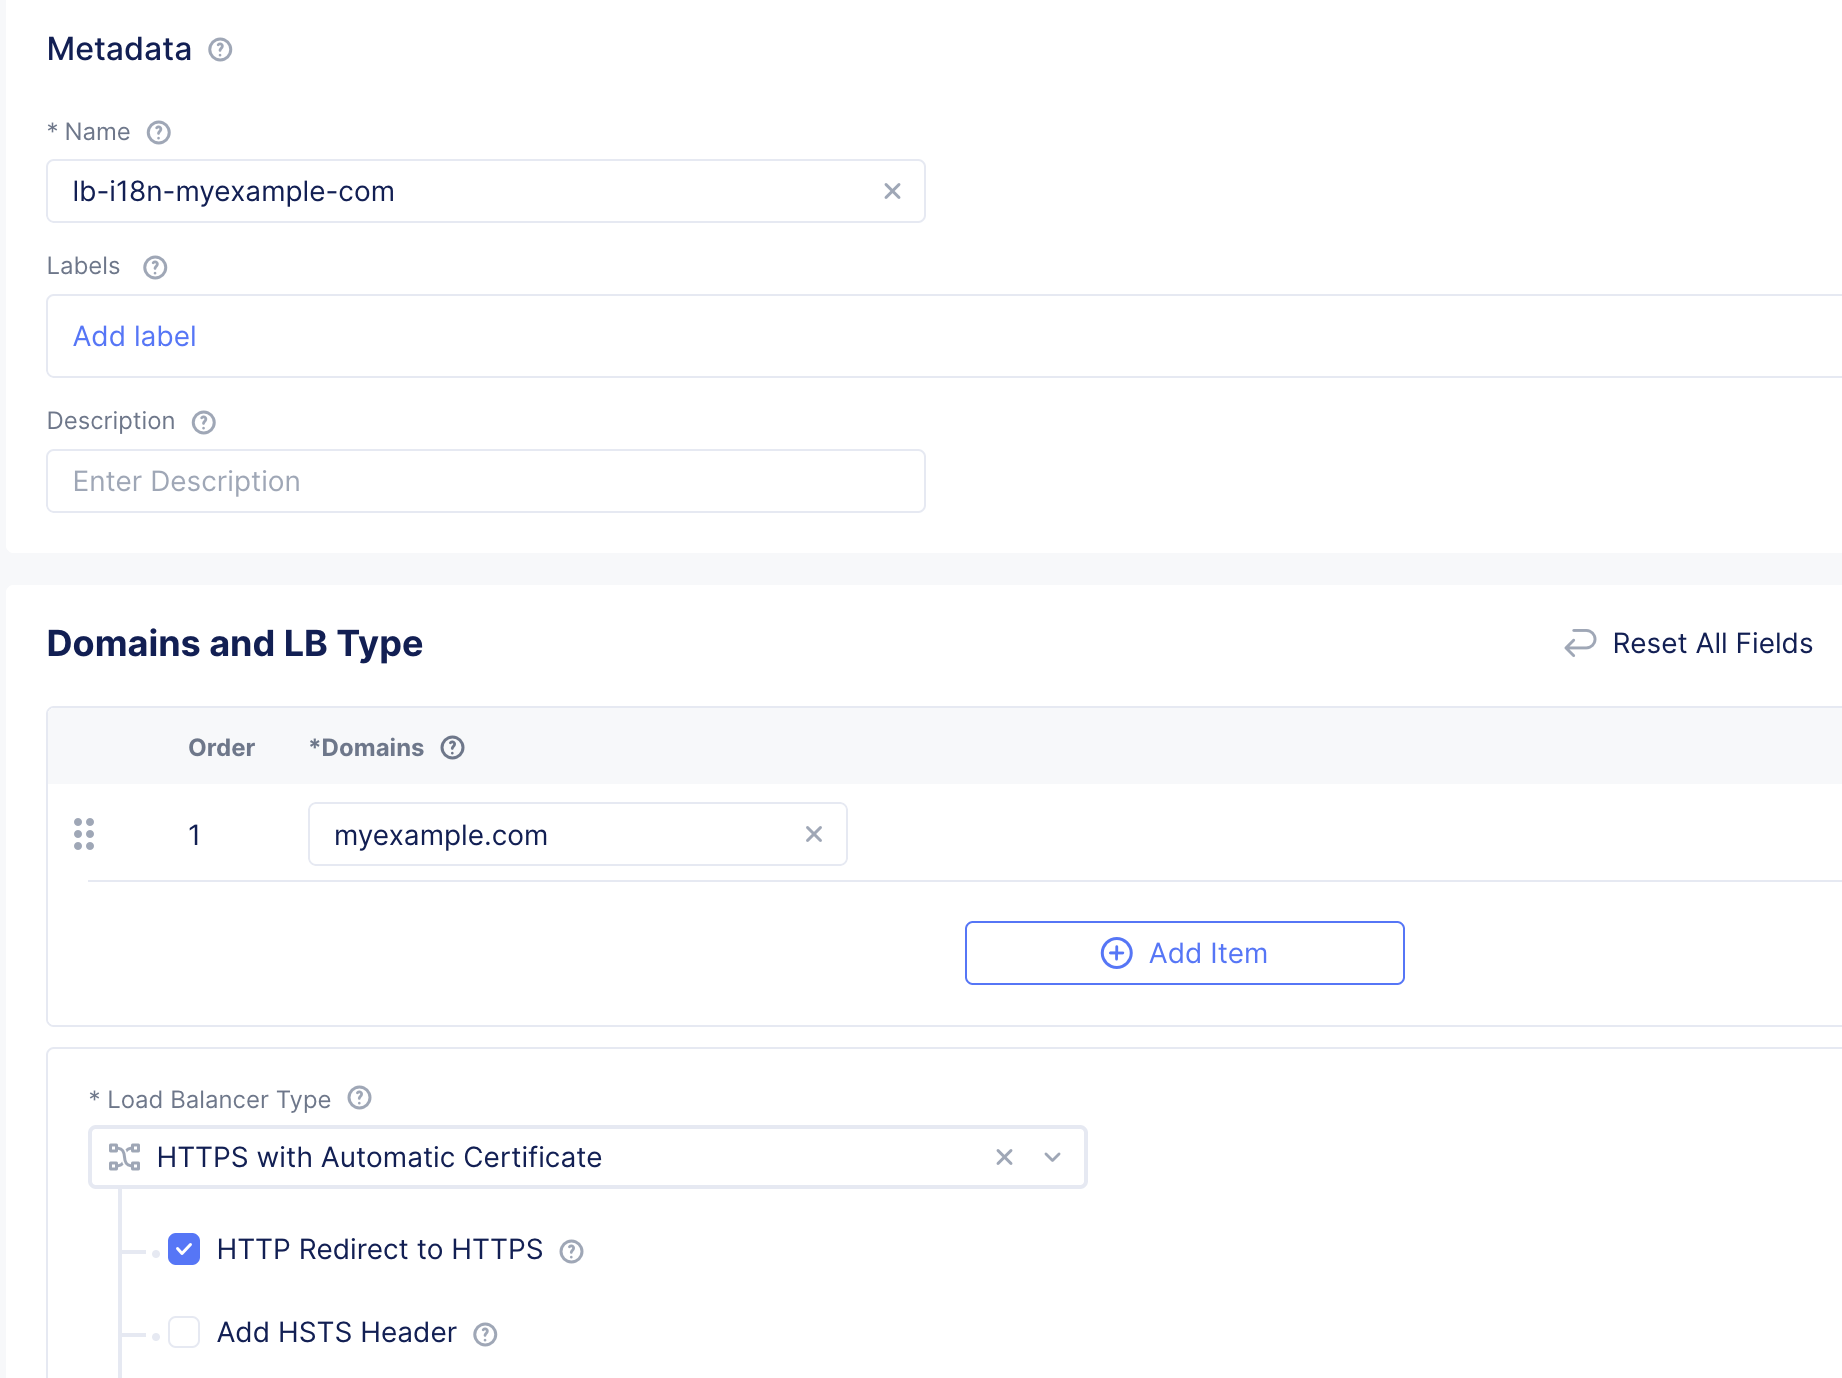The width and height of the screenshot is (1842, 1378).
Task: Click the Add label link
Action: tap(135, 336)
